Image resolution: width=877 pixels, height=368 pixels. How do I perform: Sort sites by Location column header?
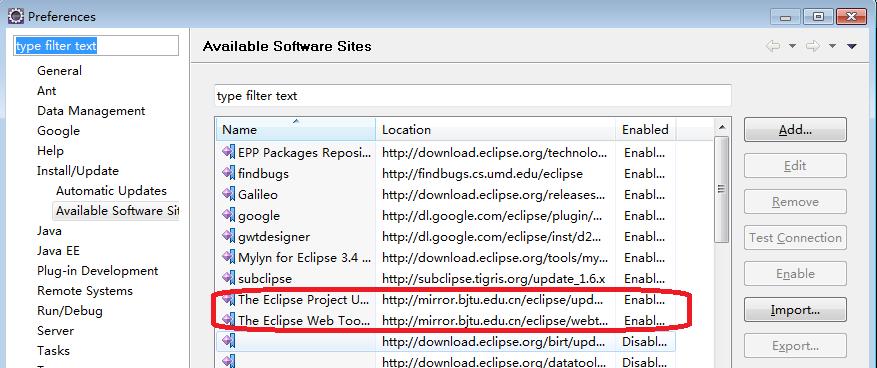(x=496, y=129)
